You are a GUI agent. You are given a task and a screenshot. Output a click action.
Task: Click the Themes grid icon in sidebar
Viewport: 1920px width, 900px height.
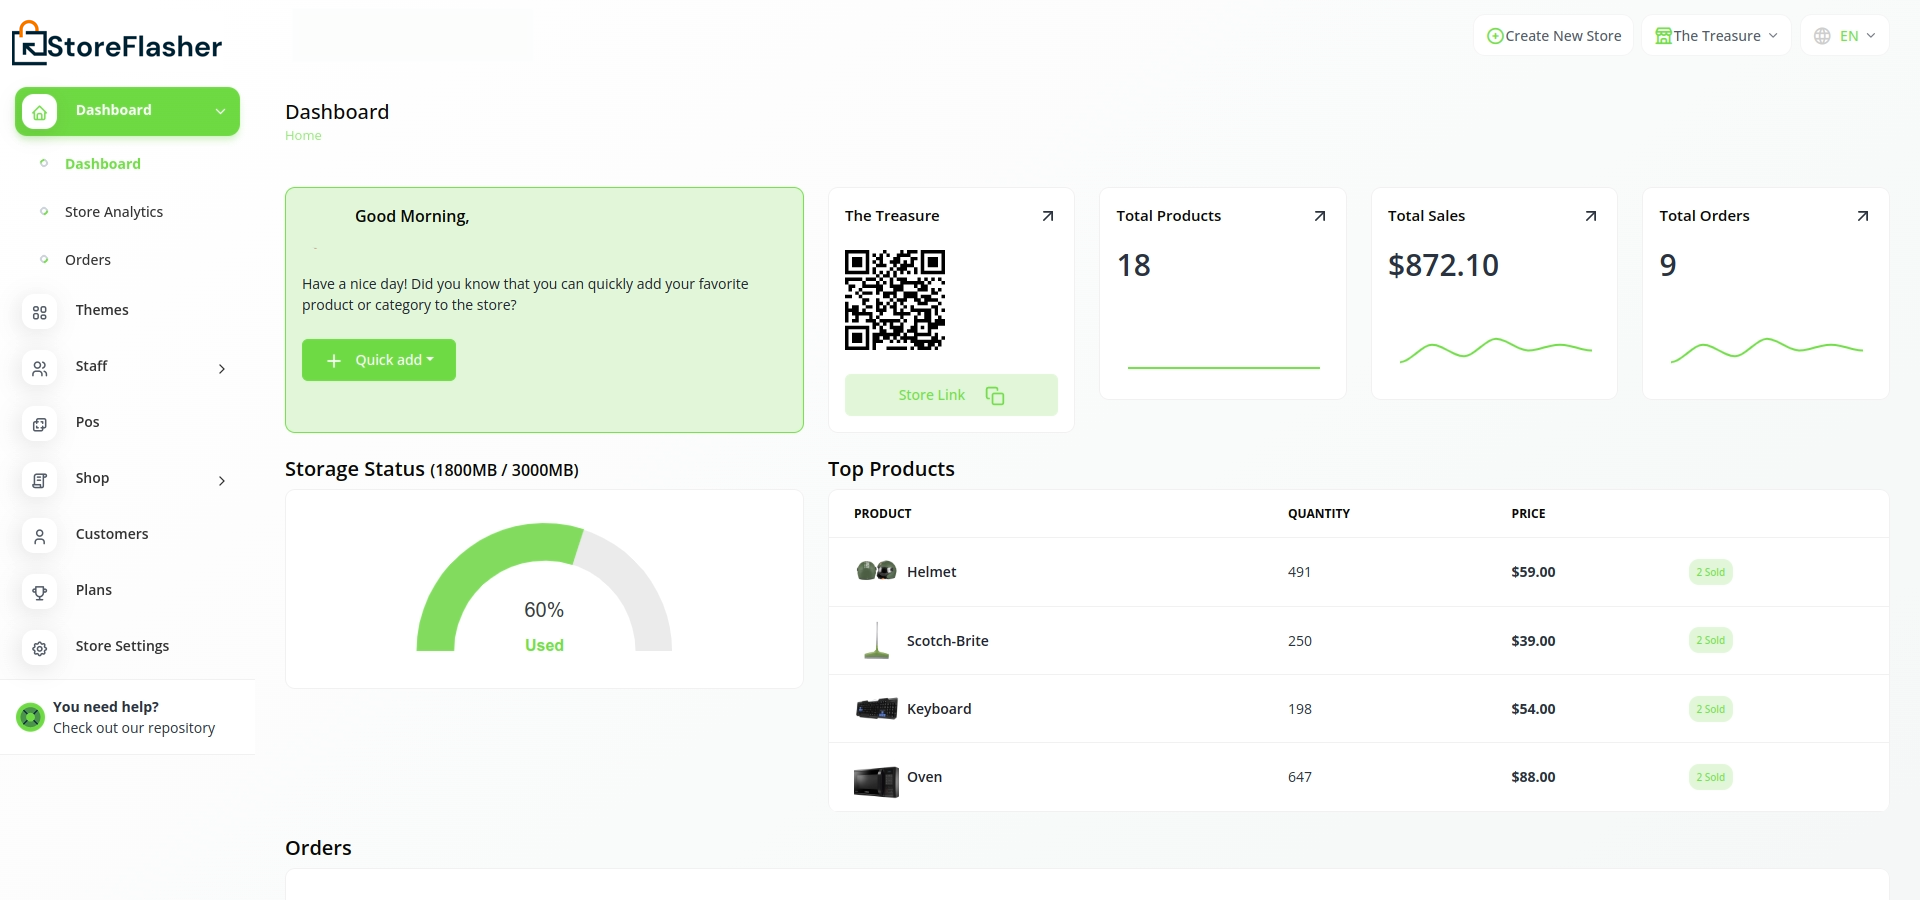40,313
